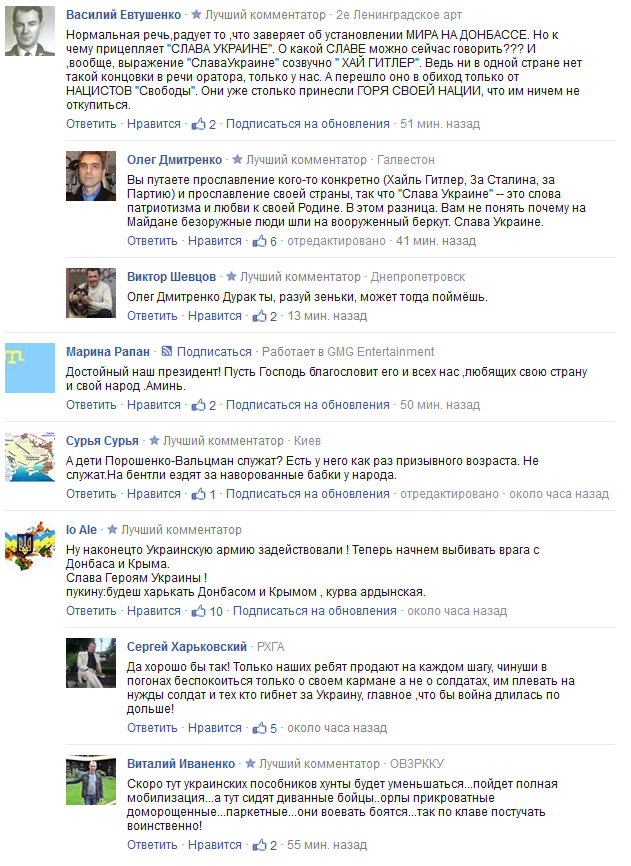This screenshot has height=866, width=631.
Task: Click Ответить under Марина Рапан's comment
Action: coord(91,405)
